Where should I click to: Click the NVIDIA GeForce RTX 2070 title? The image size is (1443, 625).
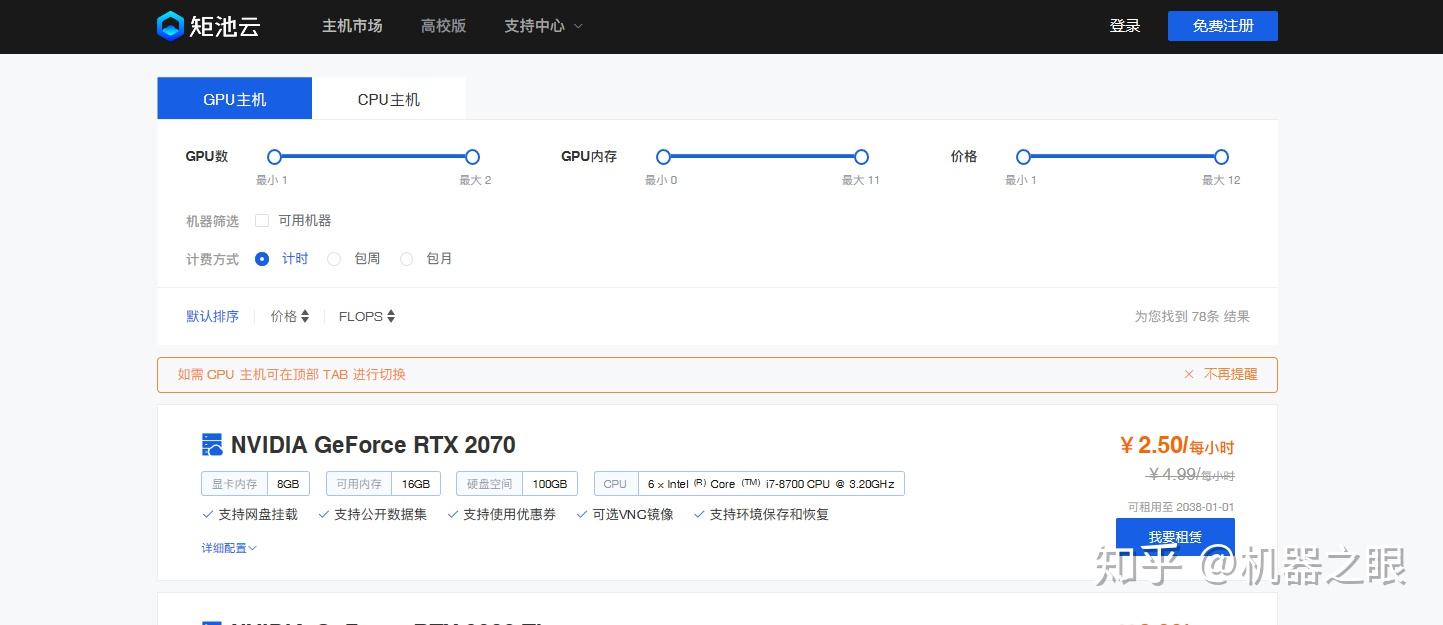[x=373, y=445]
